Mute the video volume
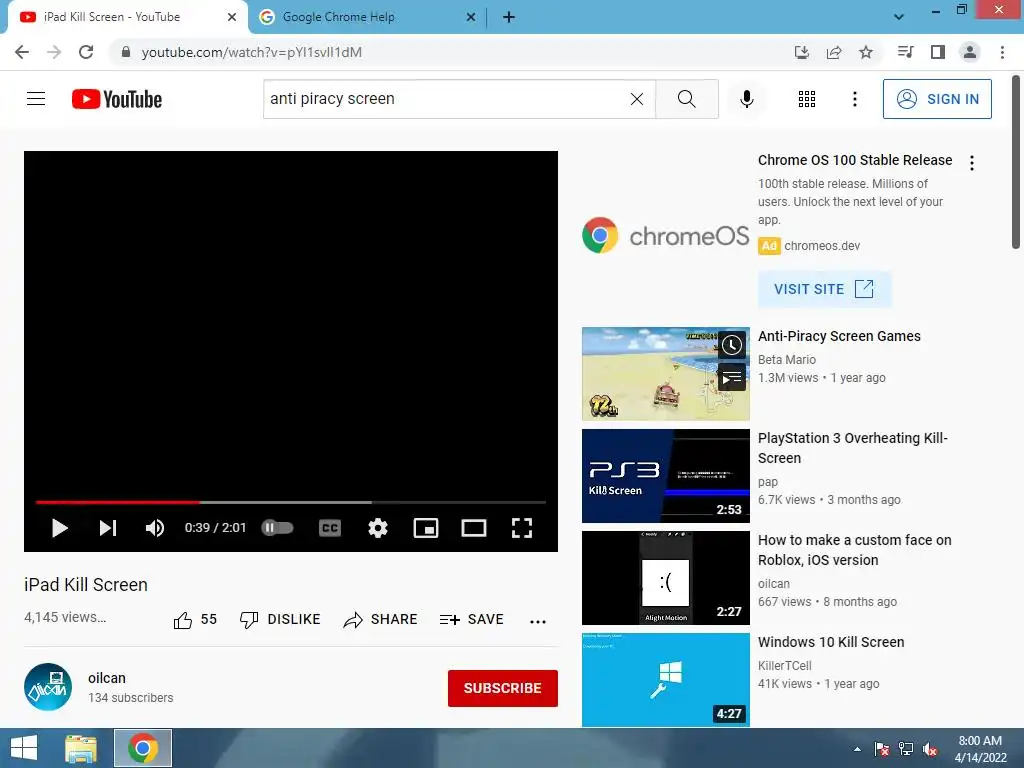The width and height of the screenshot is (1024, 768). (155, 528)
